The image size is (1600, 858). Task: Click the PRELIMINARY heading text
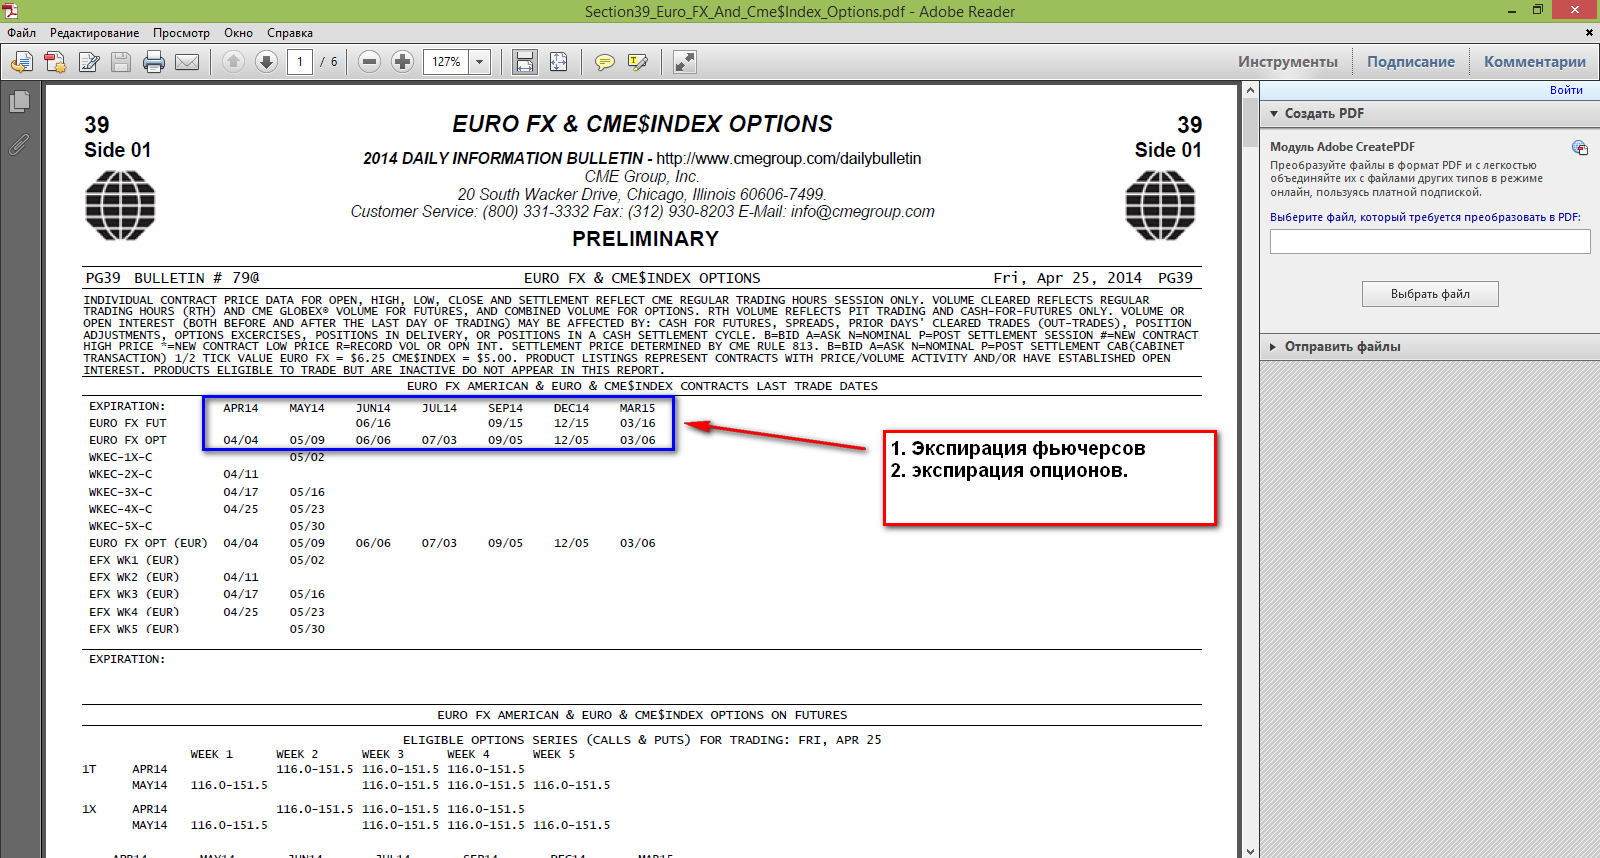pos(645,239)
